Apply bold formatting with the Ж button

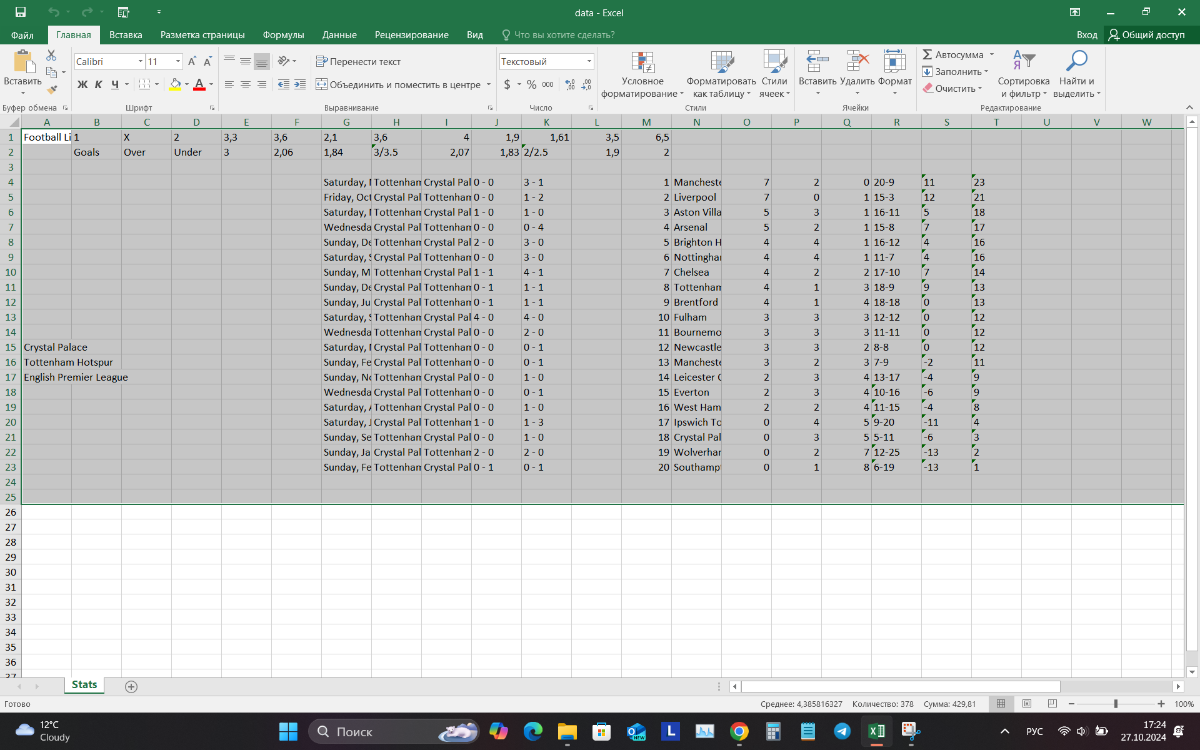[83, 85]
